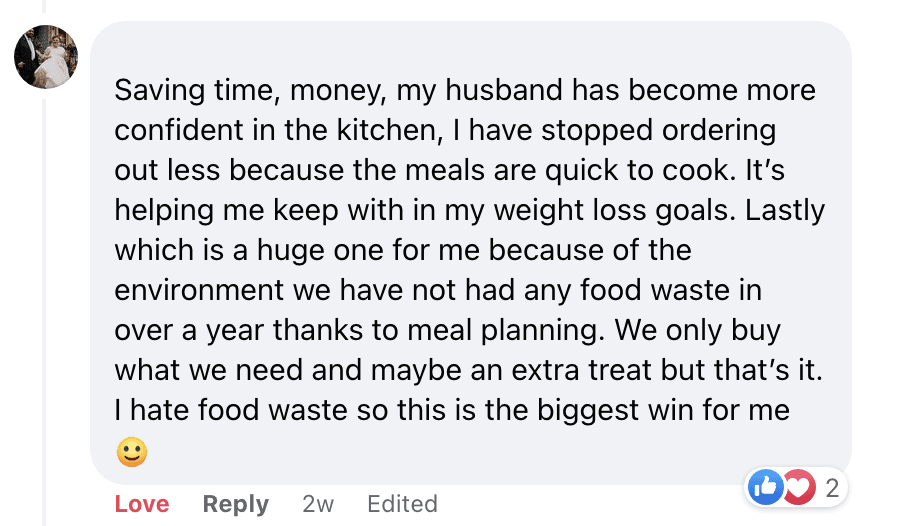Image resolution: width=916 pixels, height=526 pixels.
Task: Click the blue thumbs-up reaction icon
Action: coord(764,488)
